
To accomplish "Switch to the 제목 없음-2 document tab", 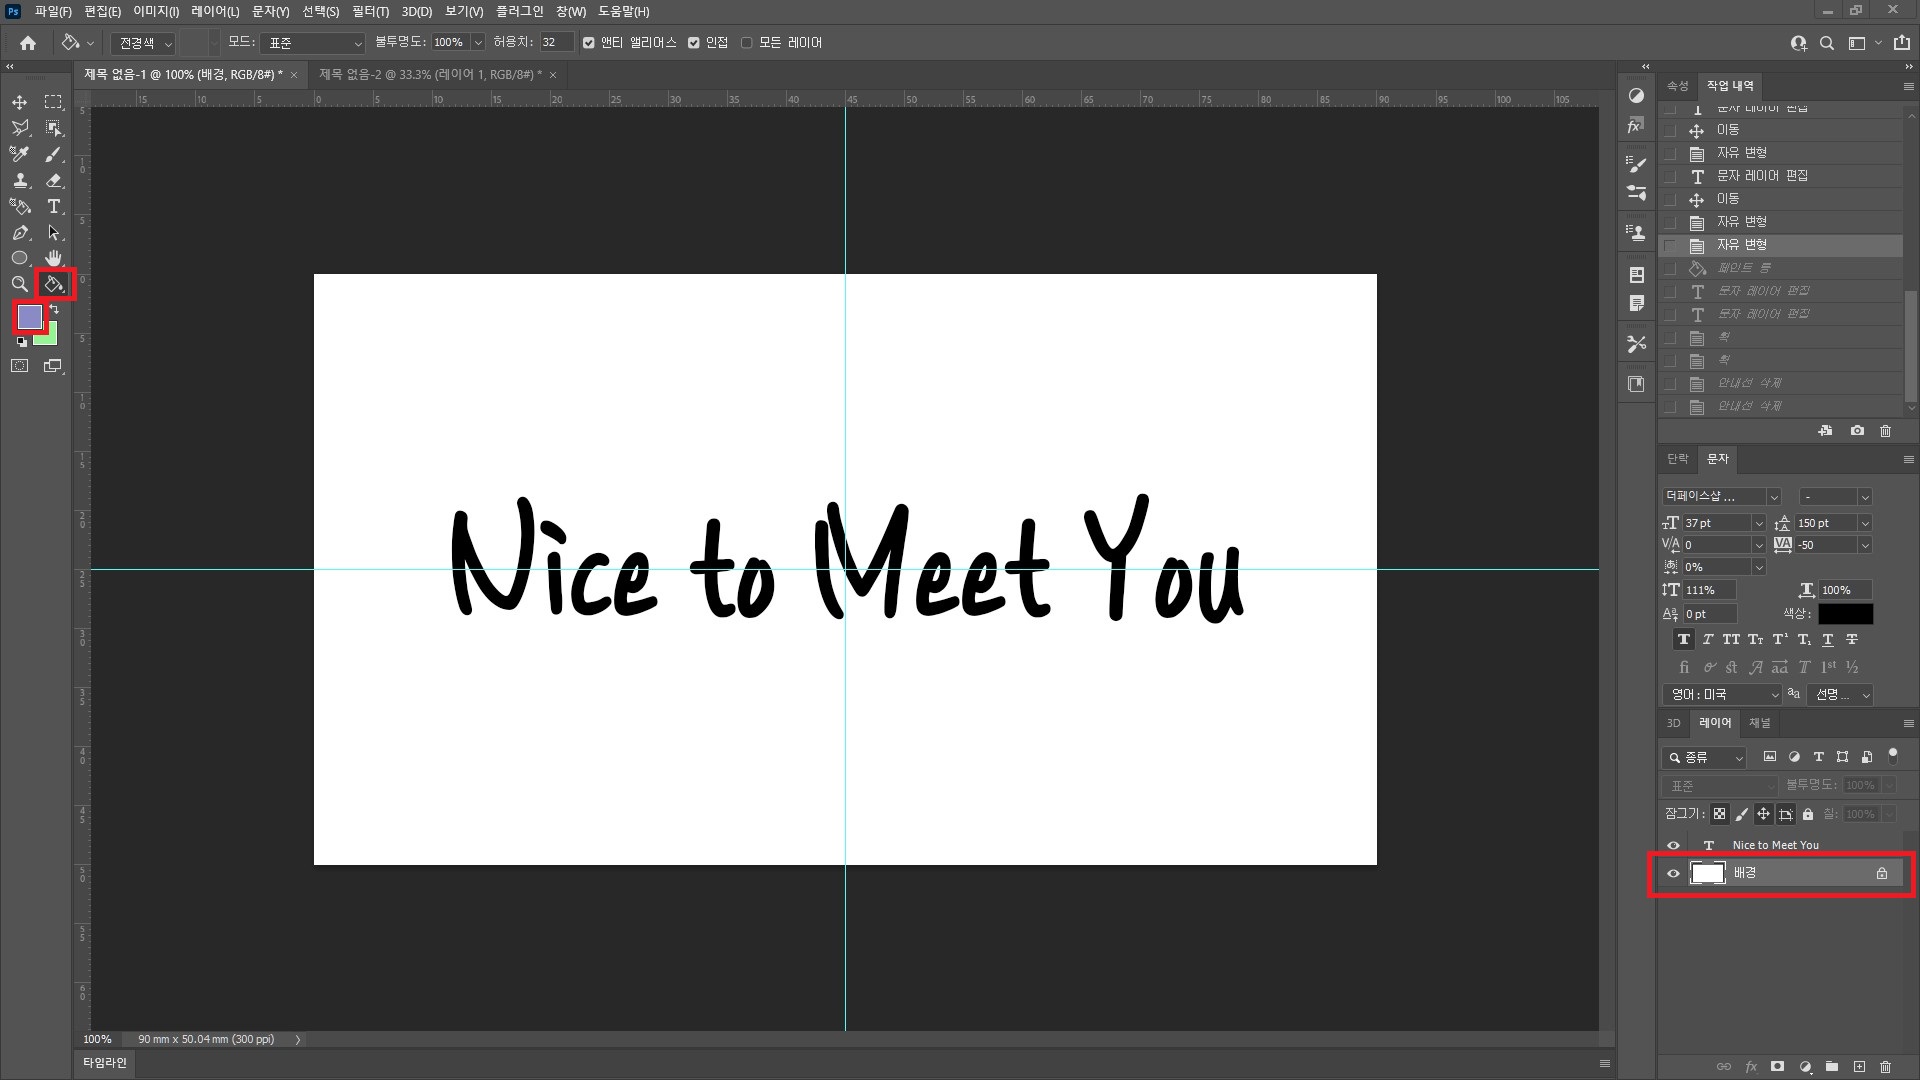I will (x=430, y=74).
